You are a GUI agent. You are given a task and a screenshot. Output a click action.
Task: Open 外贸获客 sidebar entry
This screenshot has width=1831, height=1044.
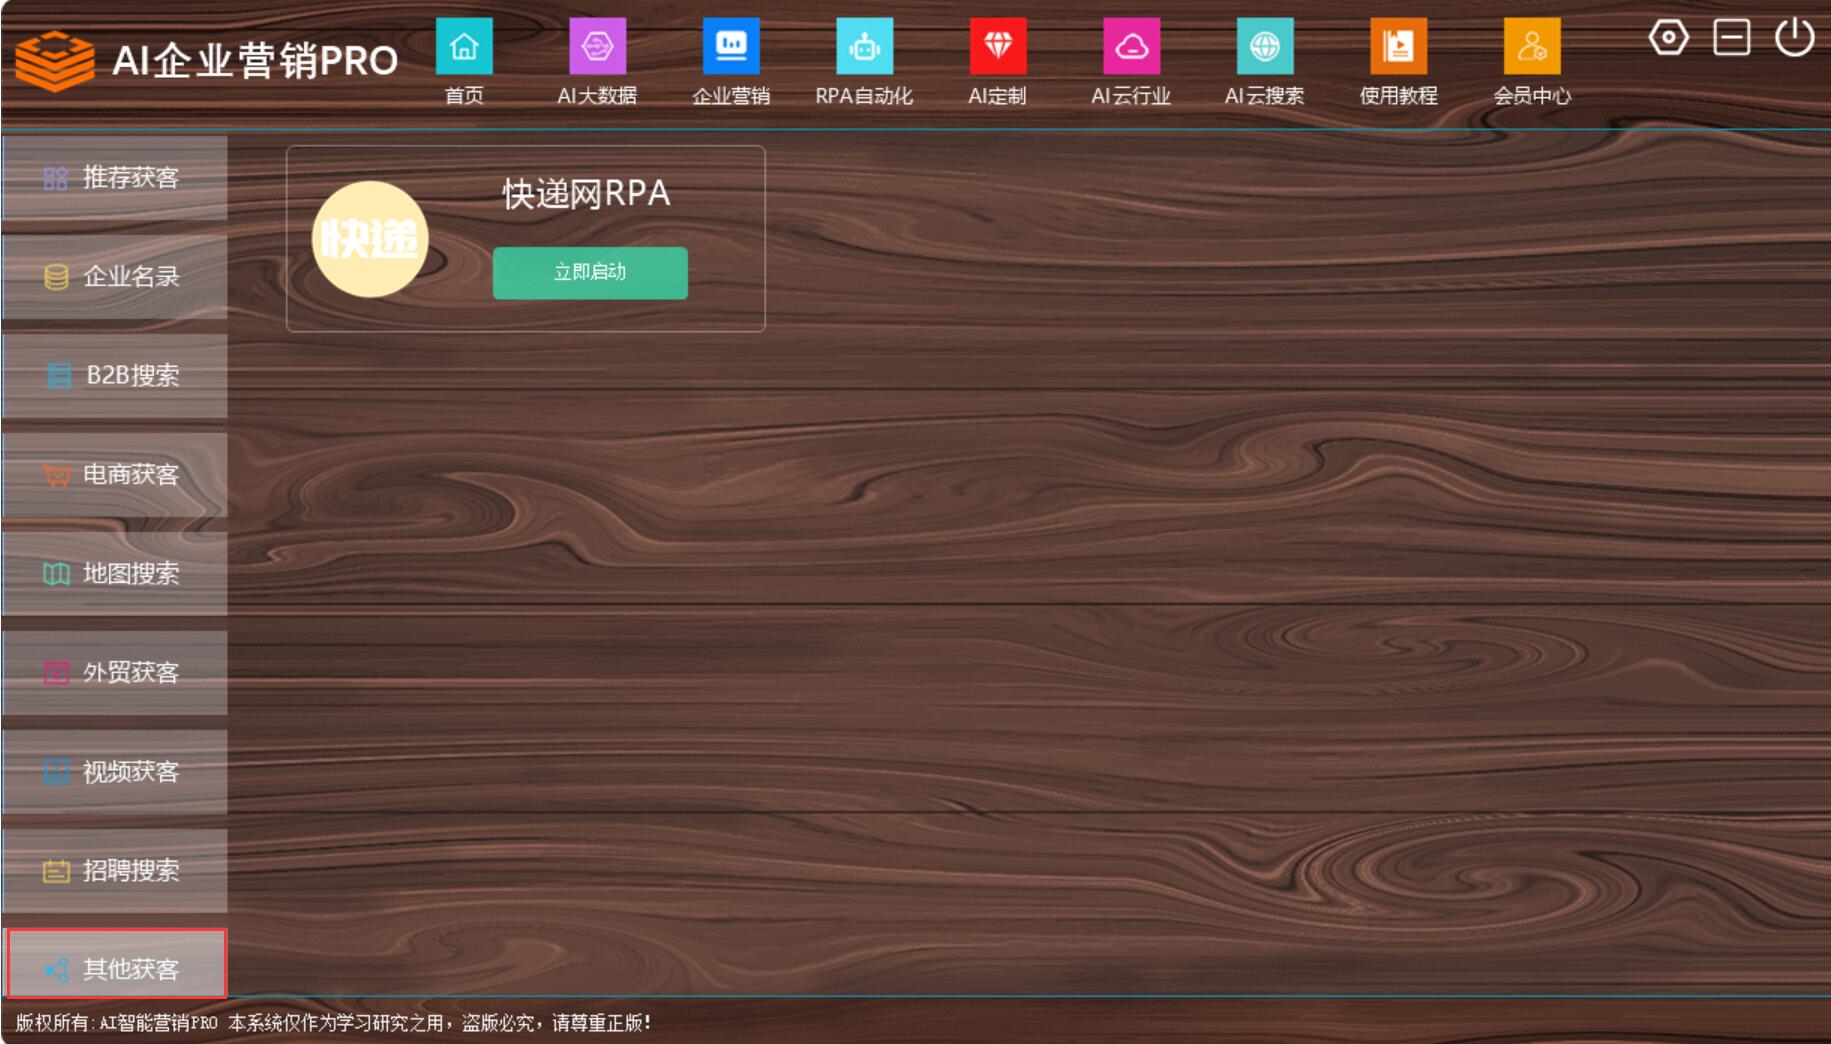tap(115, 673)
